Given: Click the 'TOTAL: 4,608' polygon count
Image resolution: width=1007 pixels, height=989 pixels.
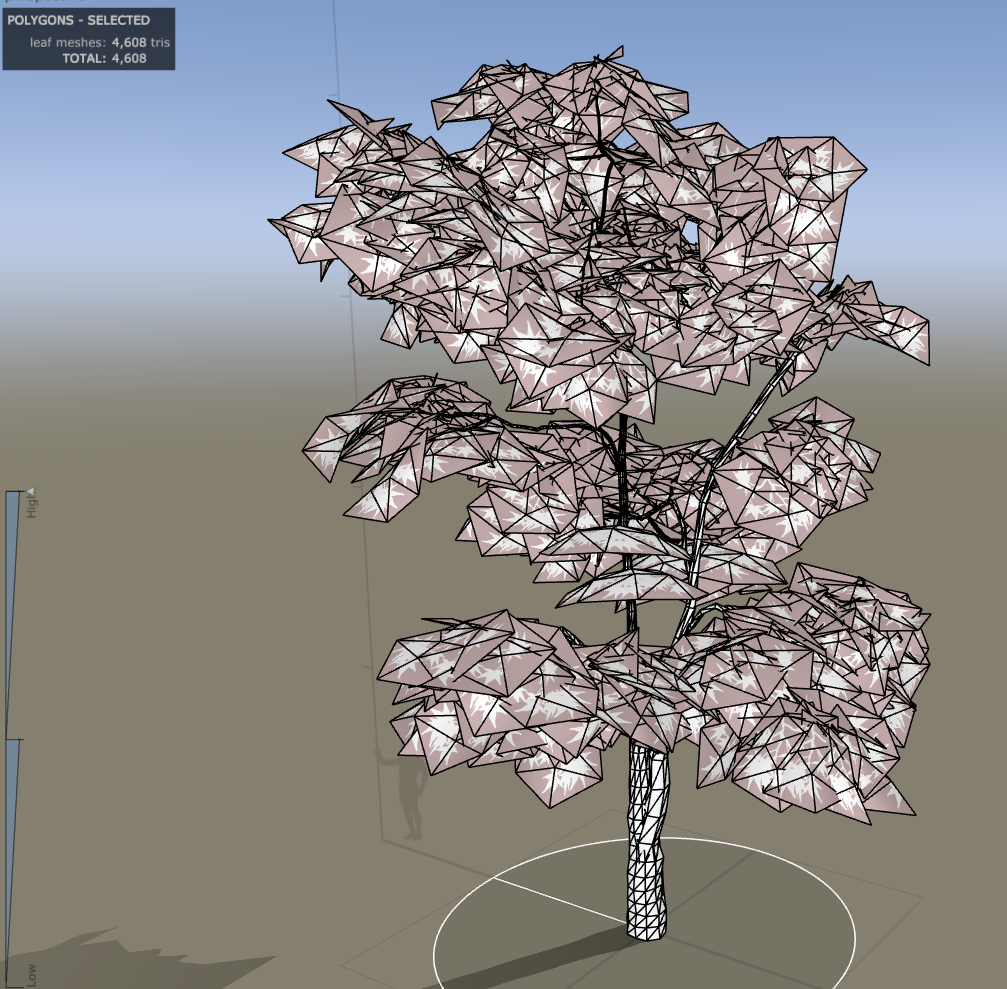Looking at the screenshot, I should (x=104, y=58).
